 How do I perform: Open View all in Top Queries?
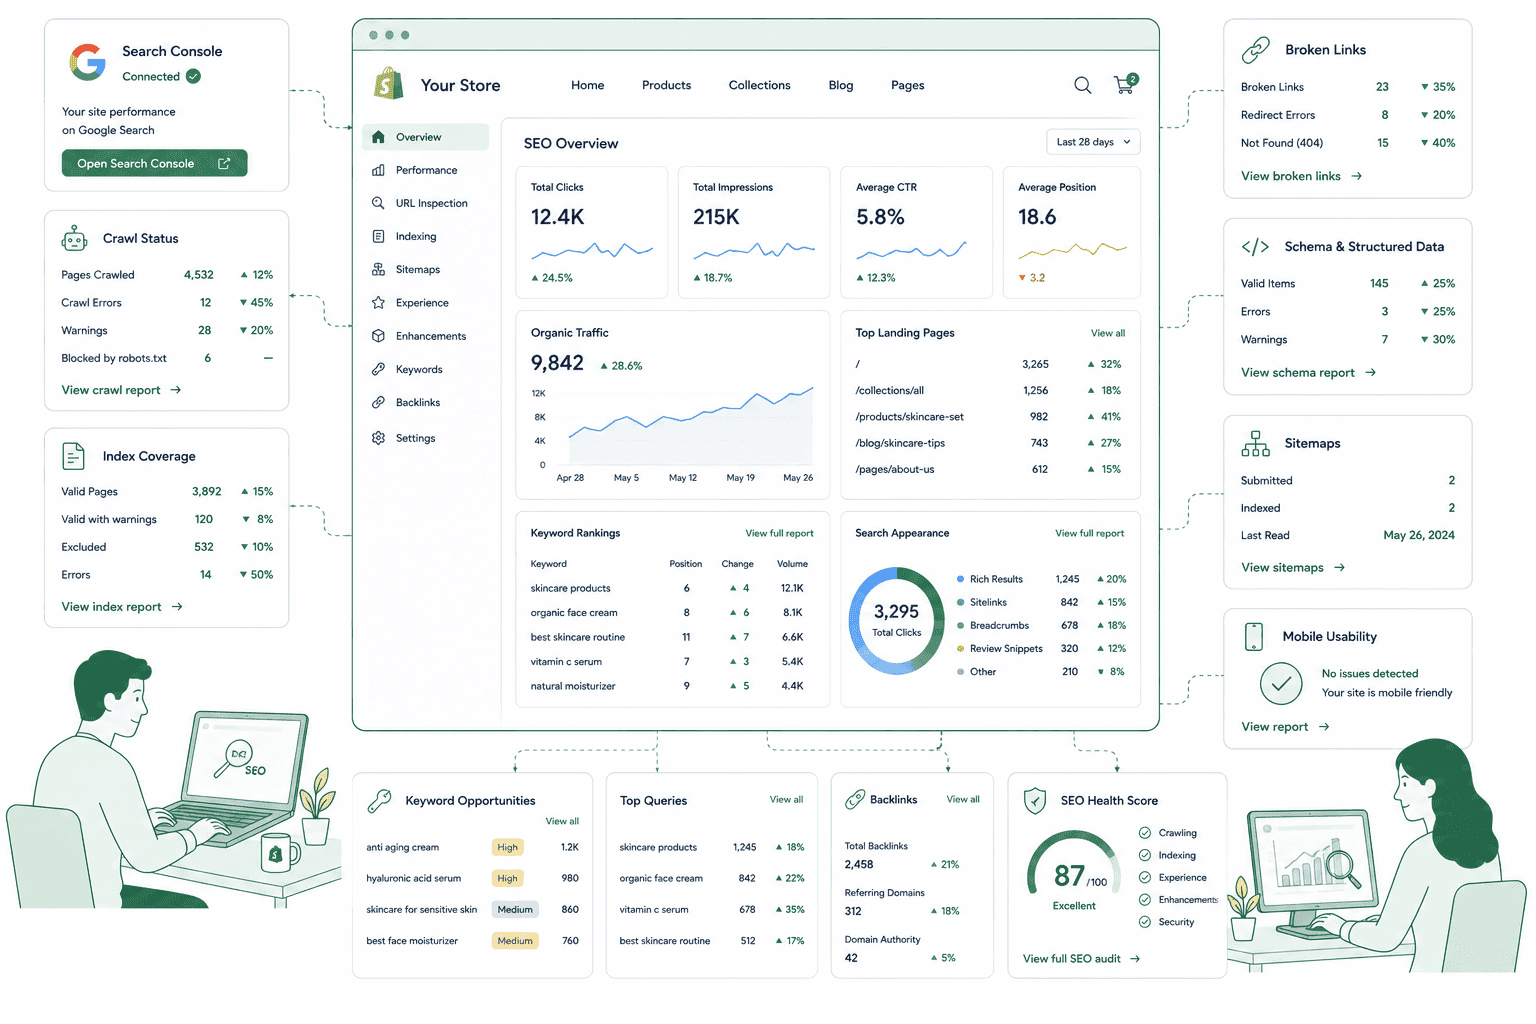coord(786,799)
